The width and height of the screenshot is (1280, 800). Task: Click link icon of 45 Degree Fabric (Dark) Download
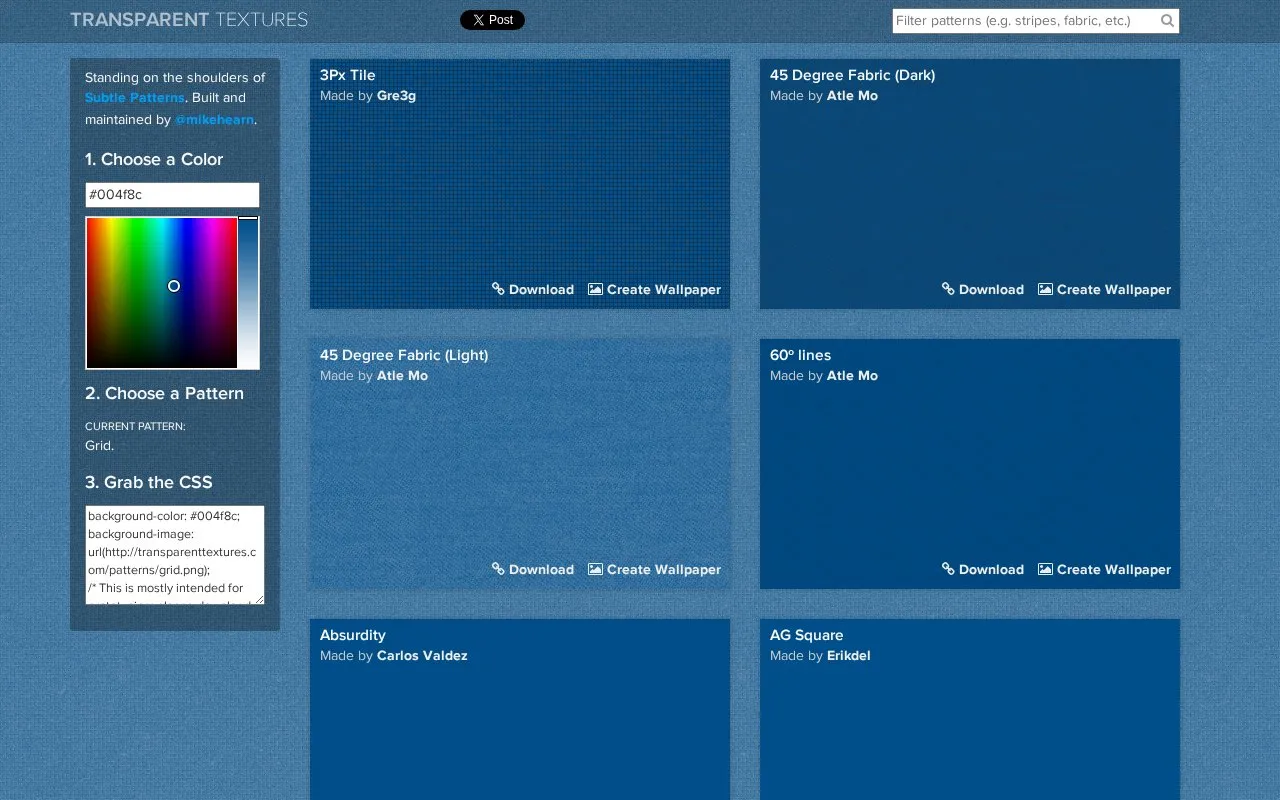pyautogui.click(x=948, y=289)
